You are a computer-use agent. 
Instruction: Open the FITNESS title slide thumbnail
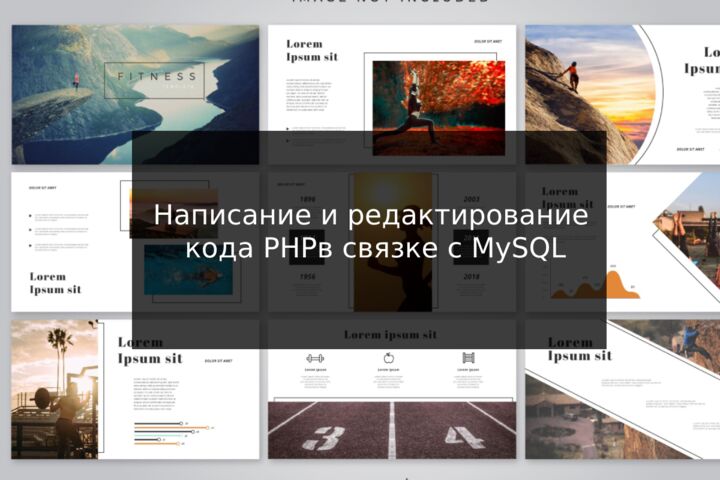(135, 95)
